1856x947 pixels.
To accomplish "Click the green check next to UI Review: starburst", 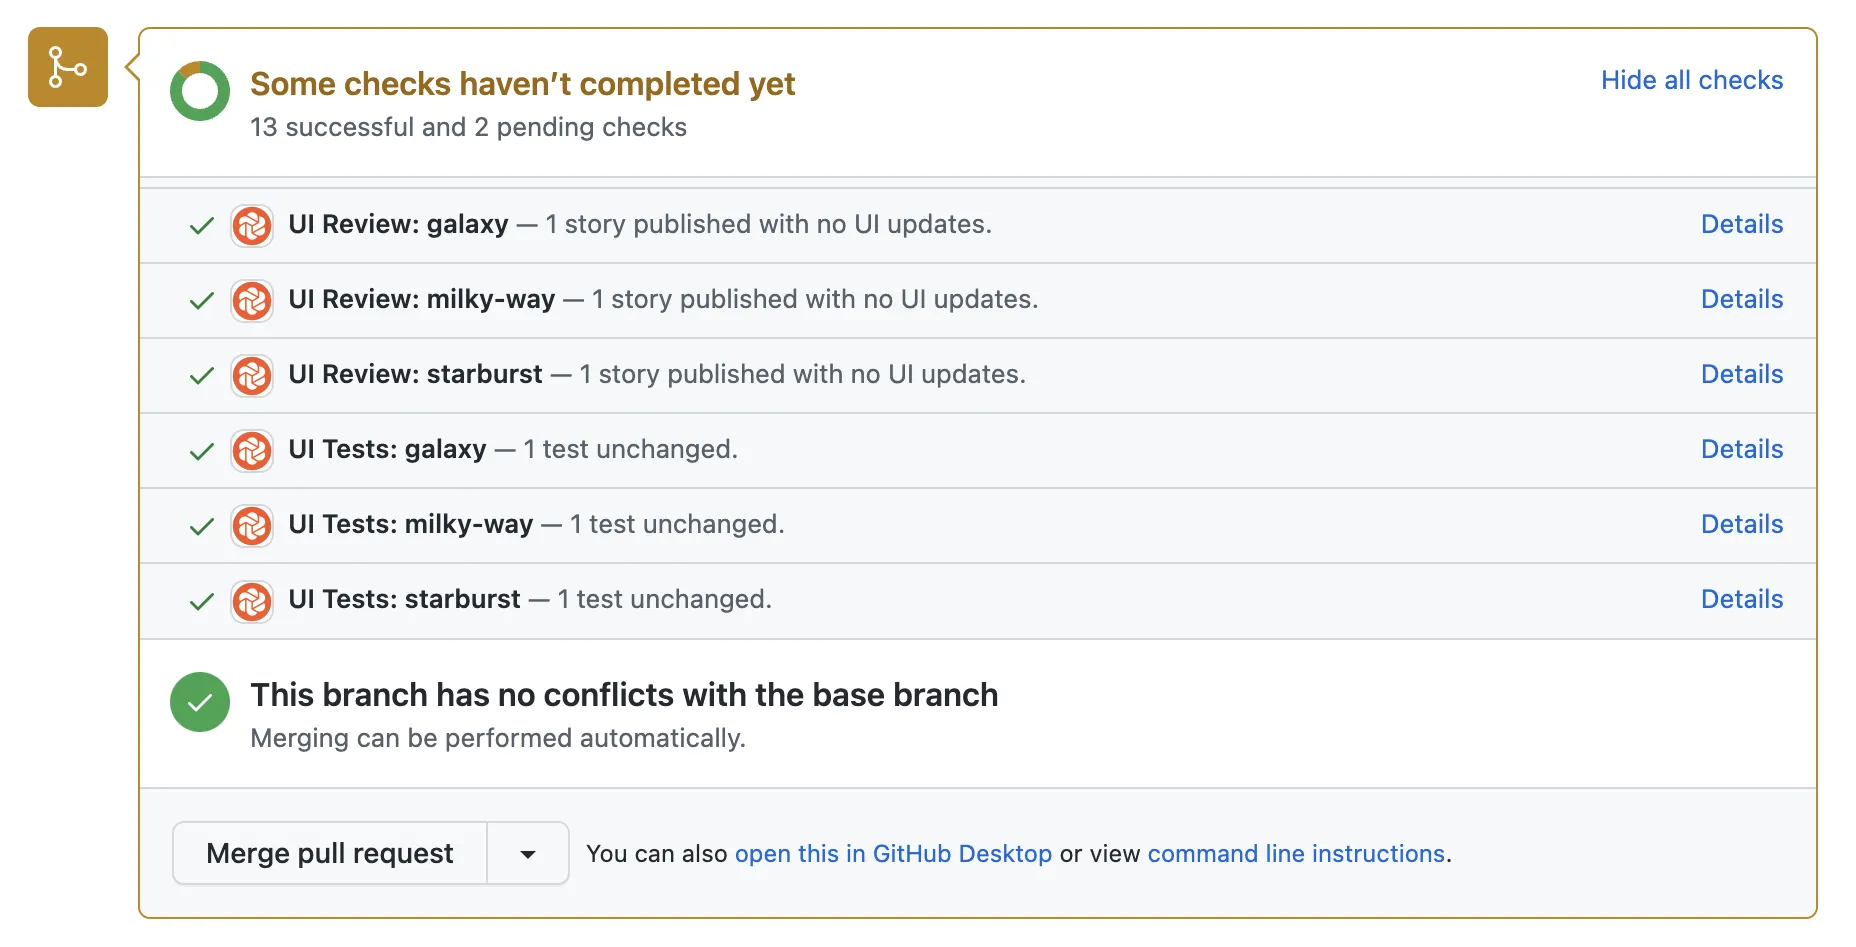I will [x=200, y=375].
